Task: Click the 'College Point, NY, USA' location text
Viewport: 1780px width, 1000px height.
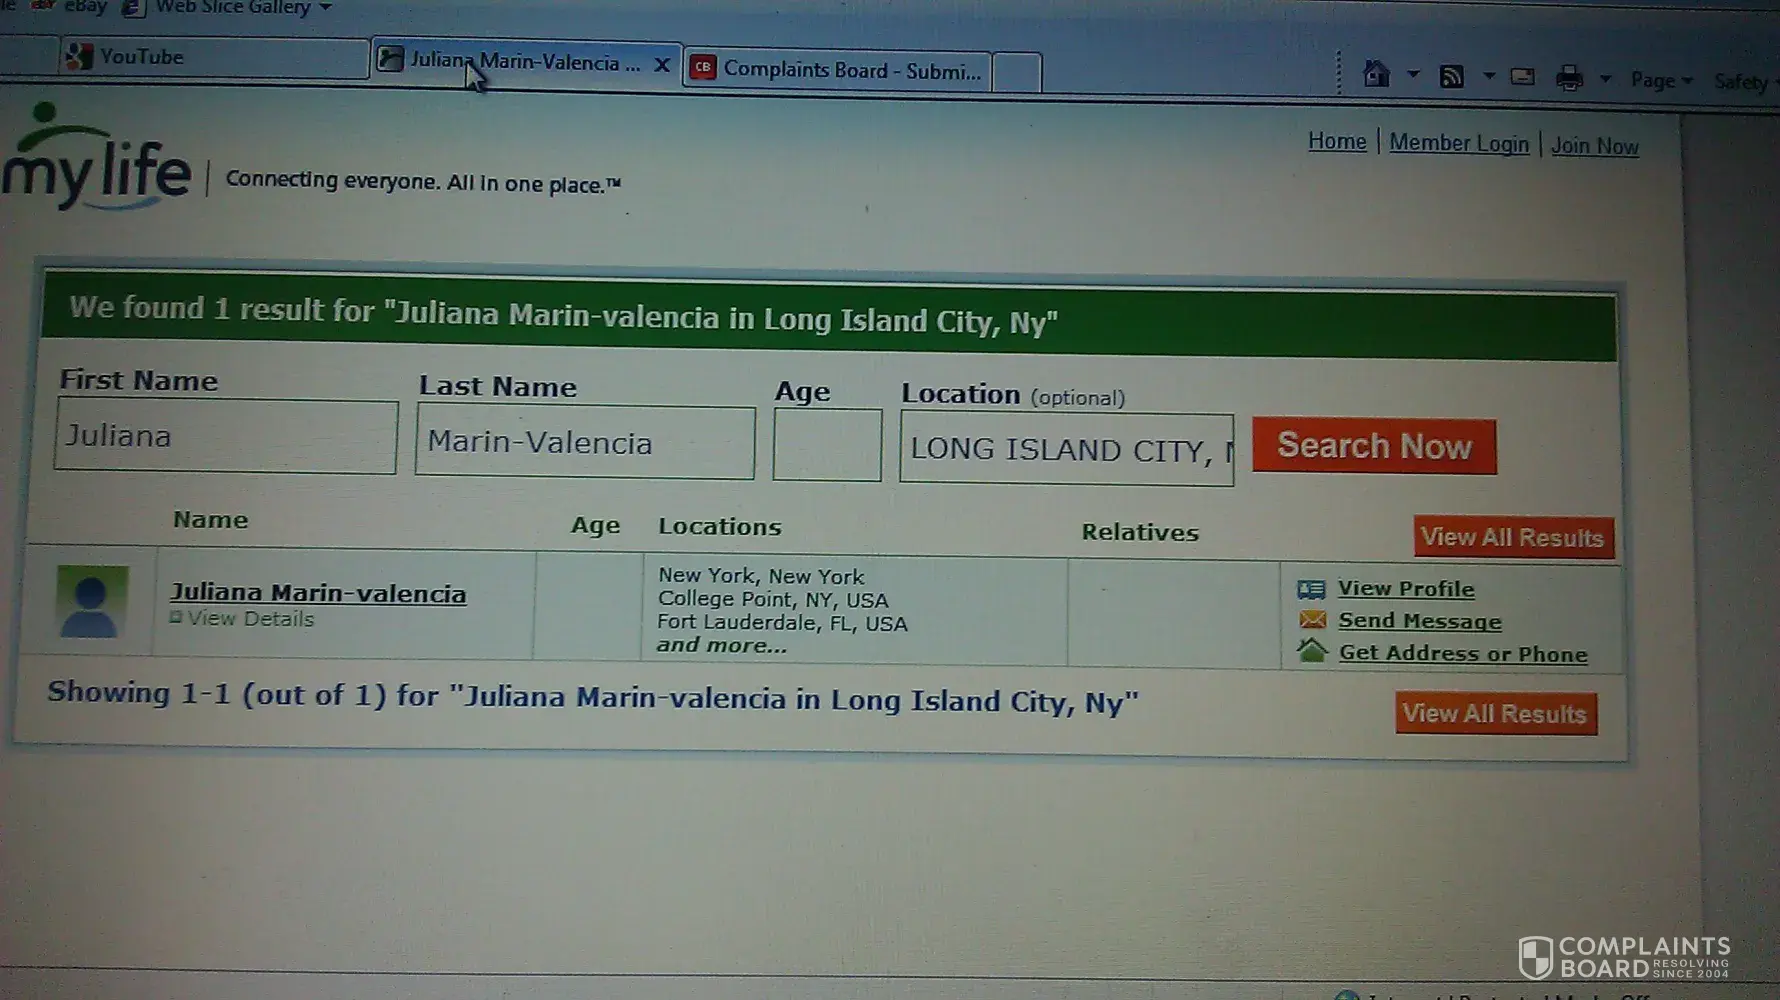Action: tap(772, 600)
